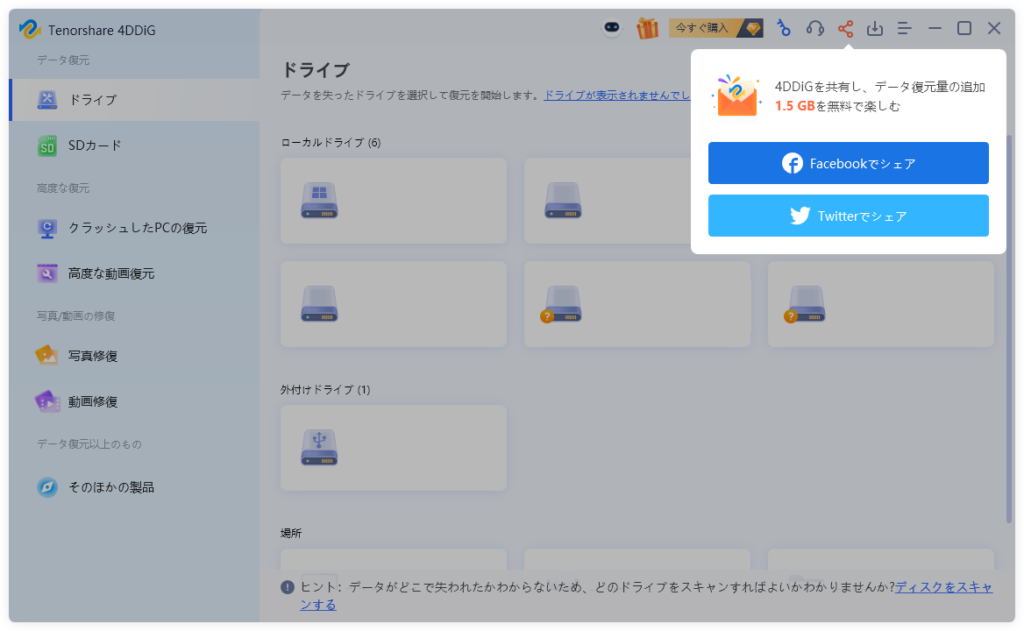1024x631 pixels.
Task: Open 高度な動画復元 in sidebar
Action: 135,274
